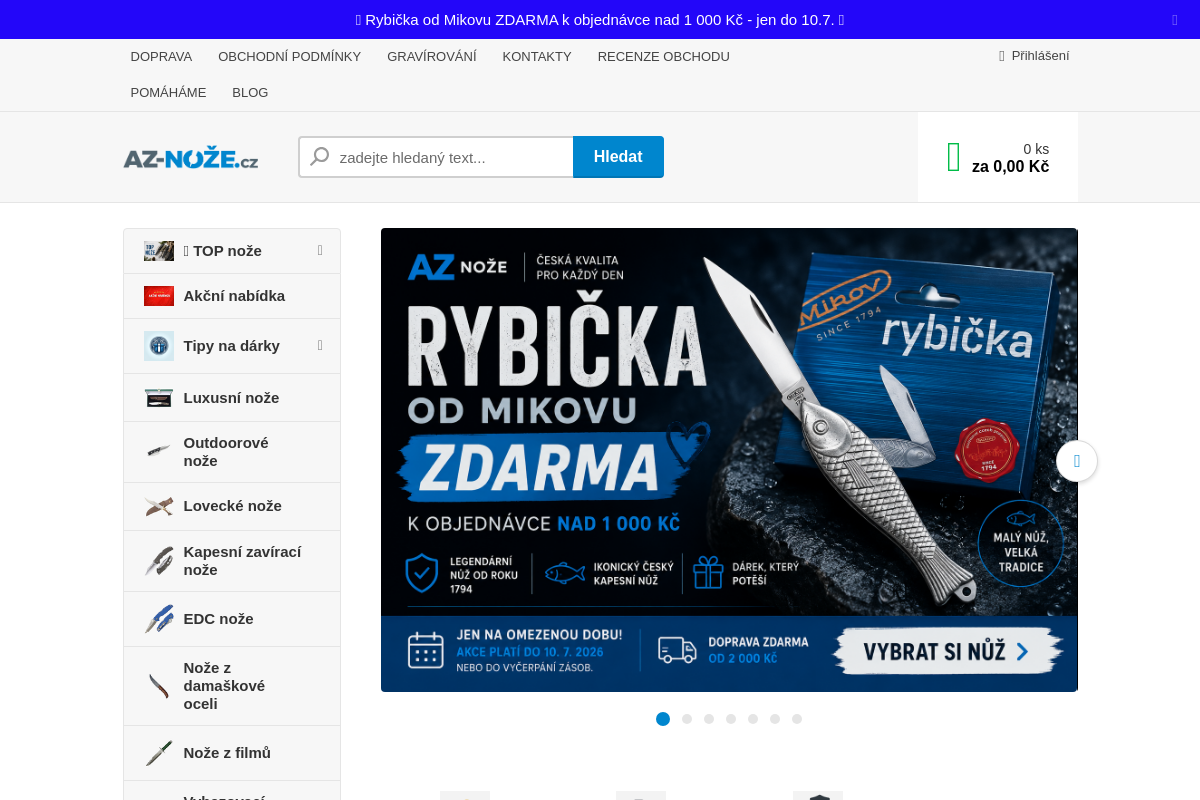Open OBCHODNÍ PODMÍNKY page
This screenshot has height=800, width=1200.
click(289, 56)
